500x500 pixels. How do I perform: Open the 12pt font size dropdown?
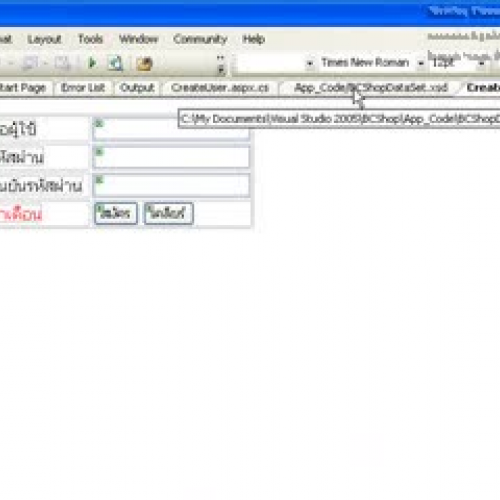[x=481, y=63]
